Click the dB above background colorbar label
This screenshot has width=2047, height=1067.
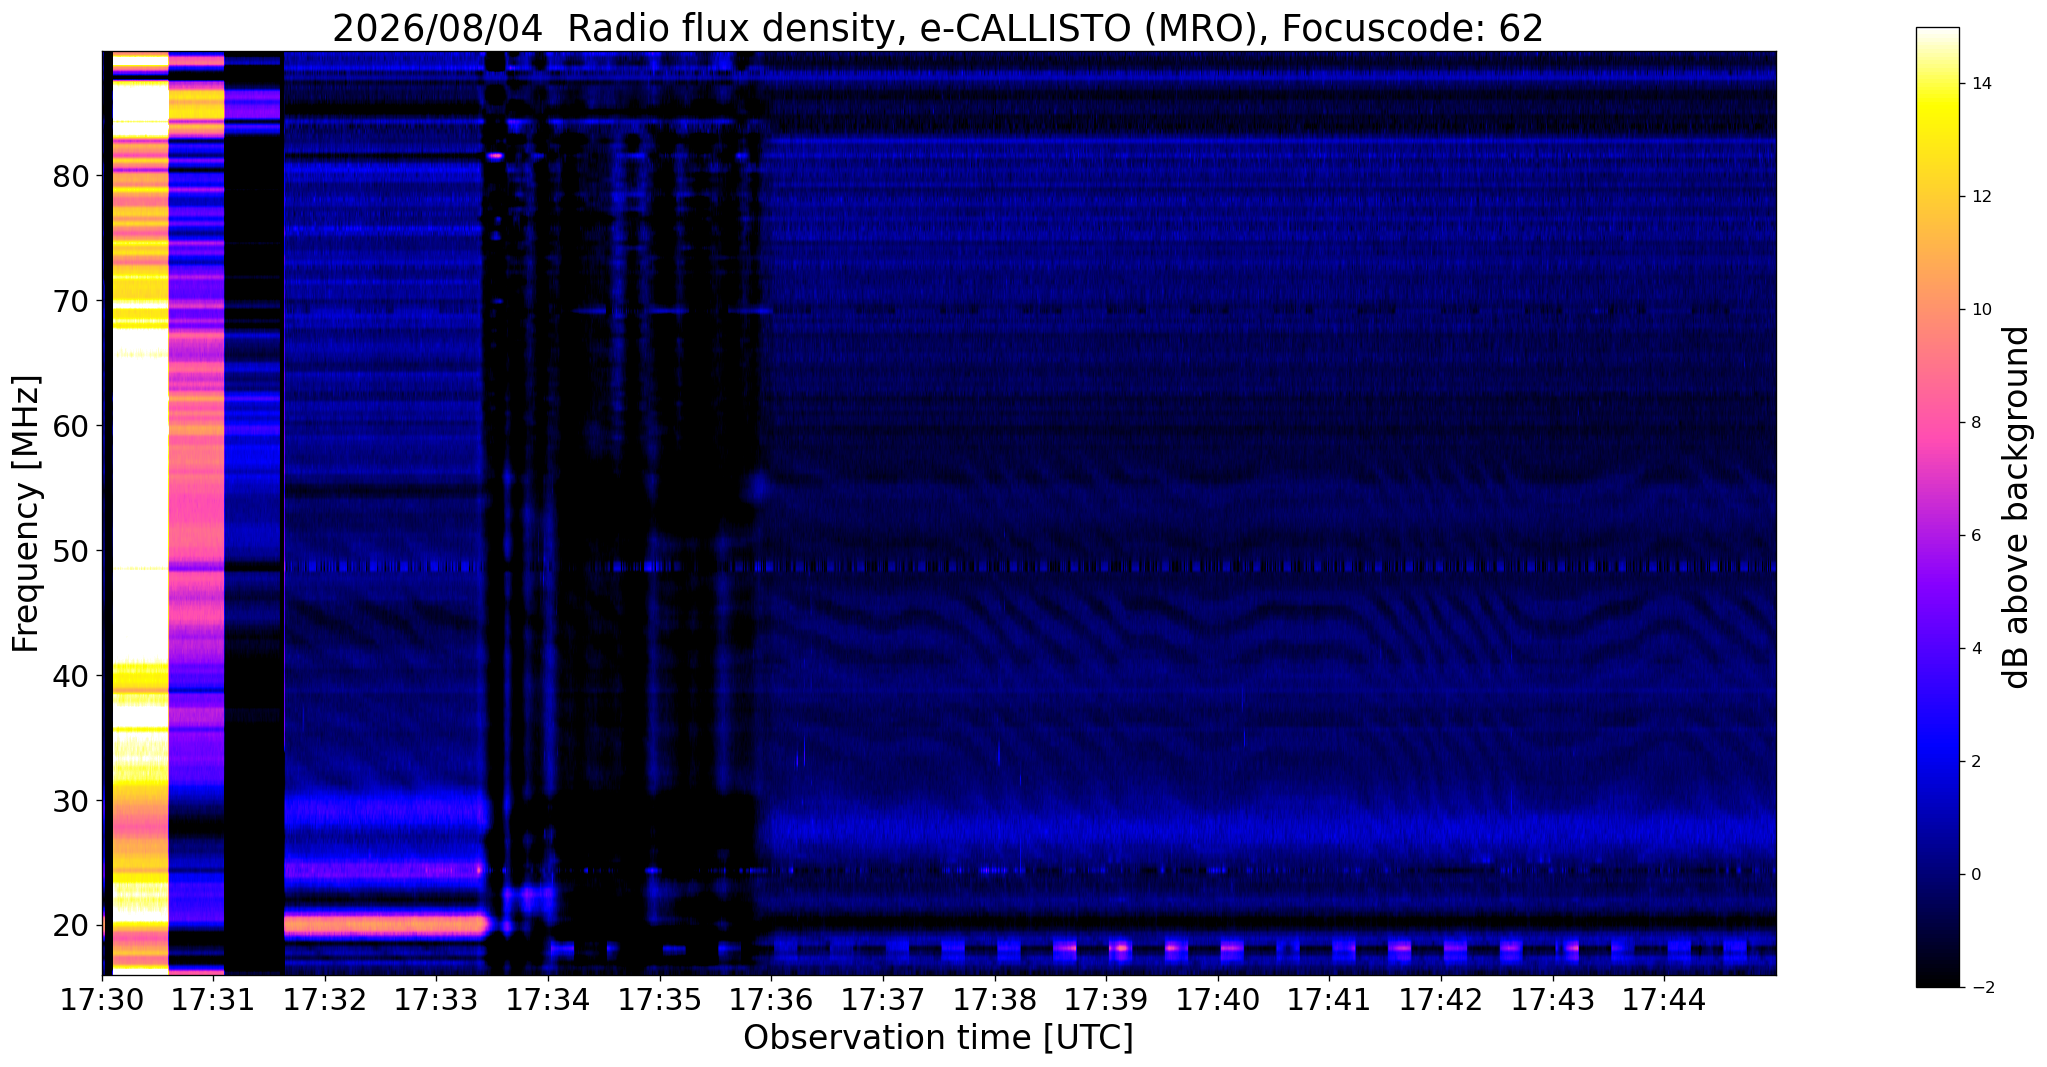click(2017, 507)
